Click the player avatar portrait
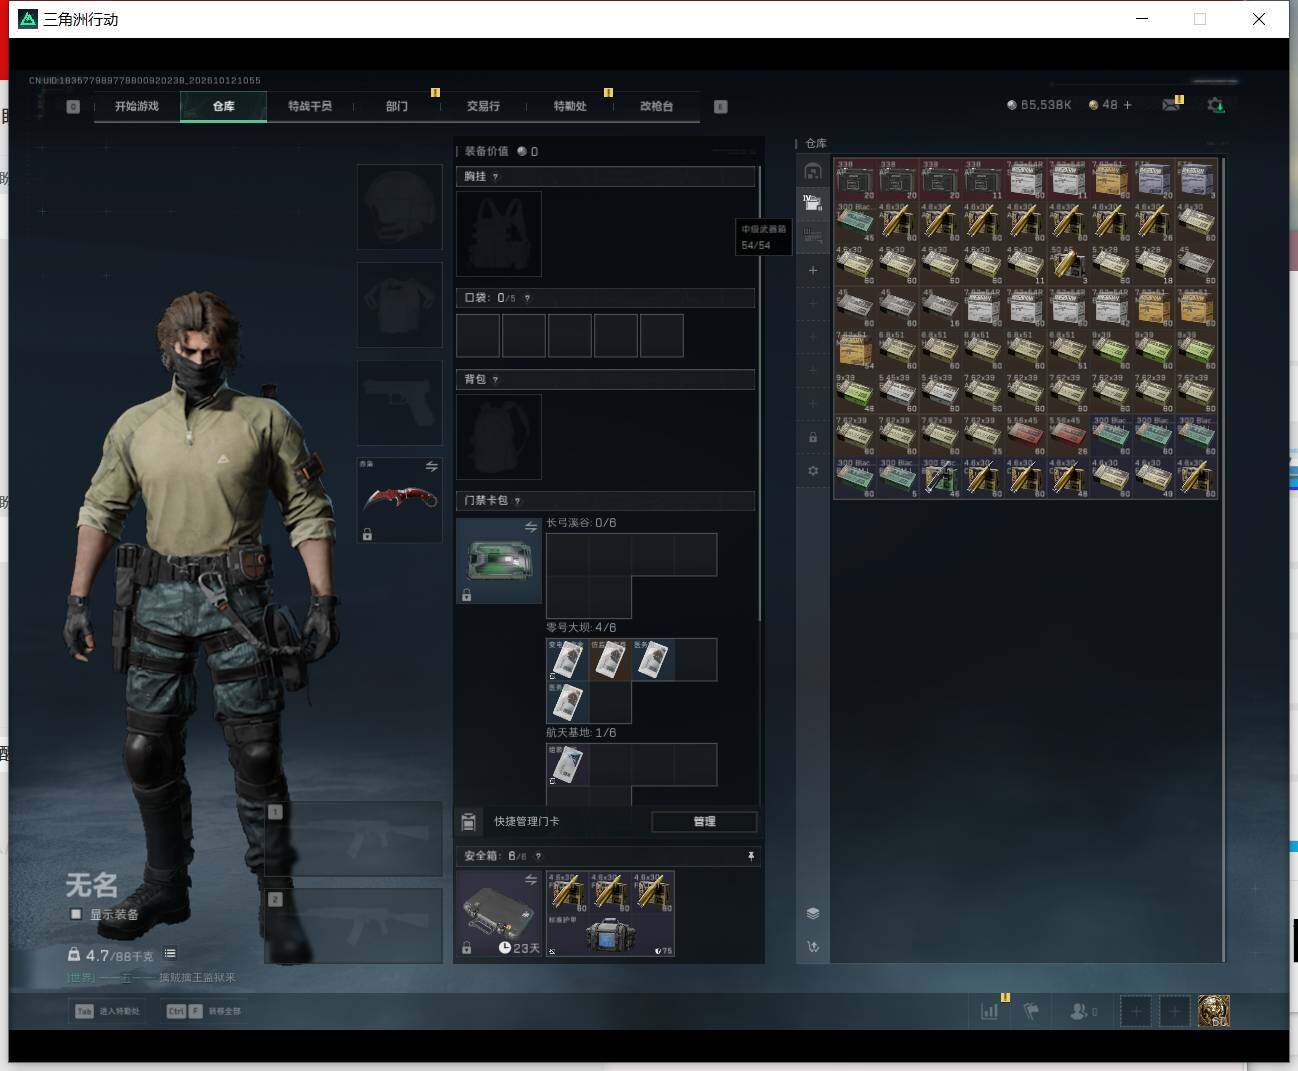 pyautogui.click(x=1214, y=1011)
